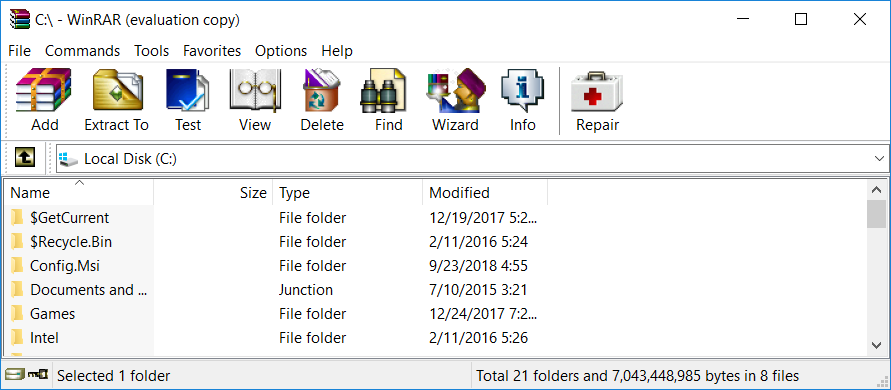891x390 pixels.
Task: Click the key password icon in status bar
Action: point(37,375)
